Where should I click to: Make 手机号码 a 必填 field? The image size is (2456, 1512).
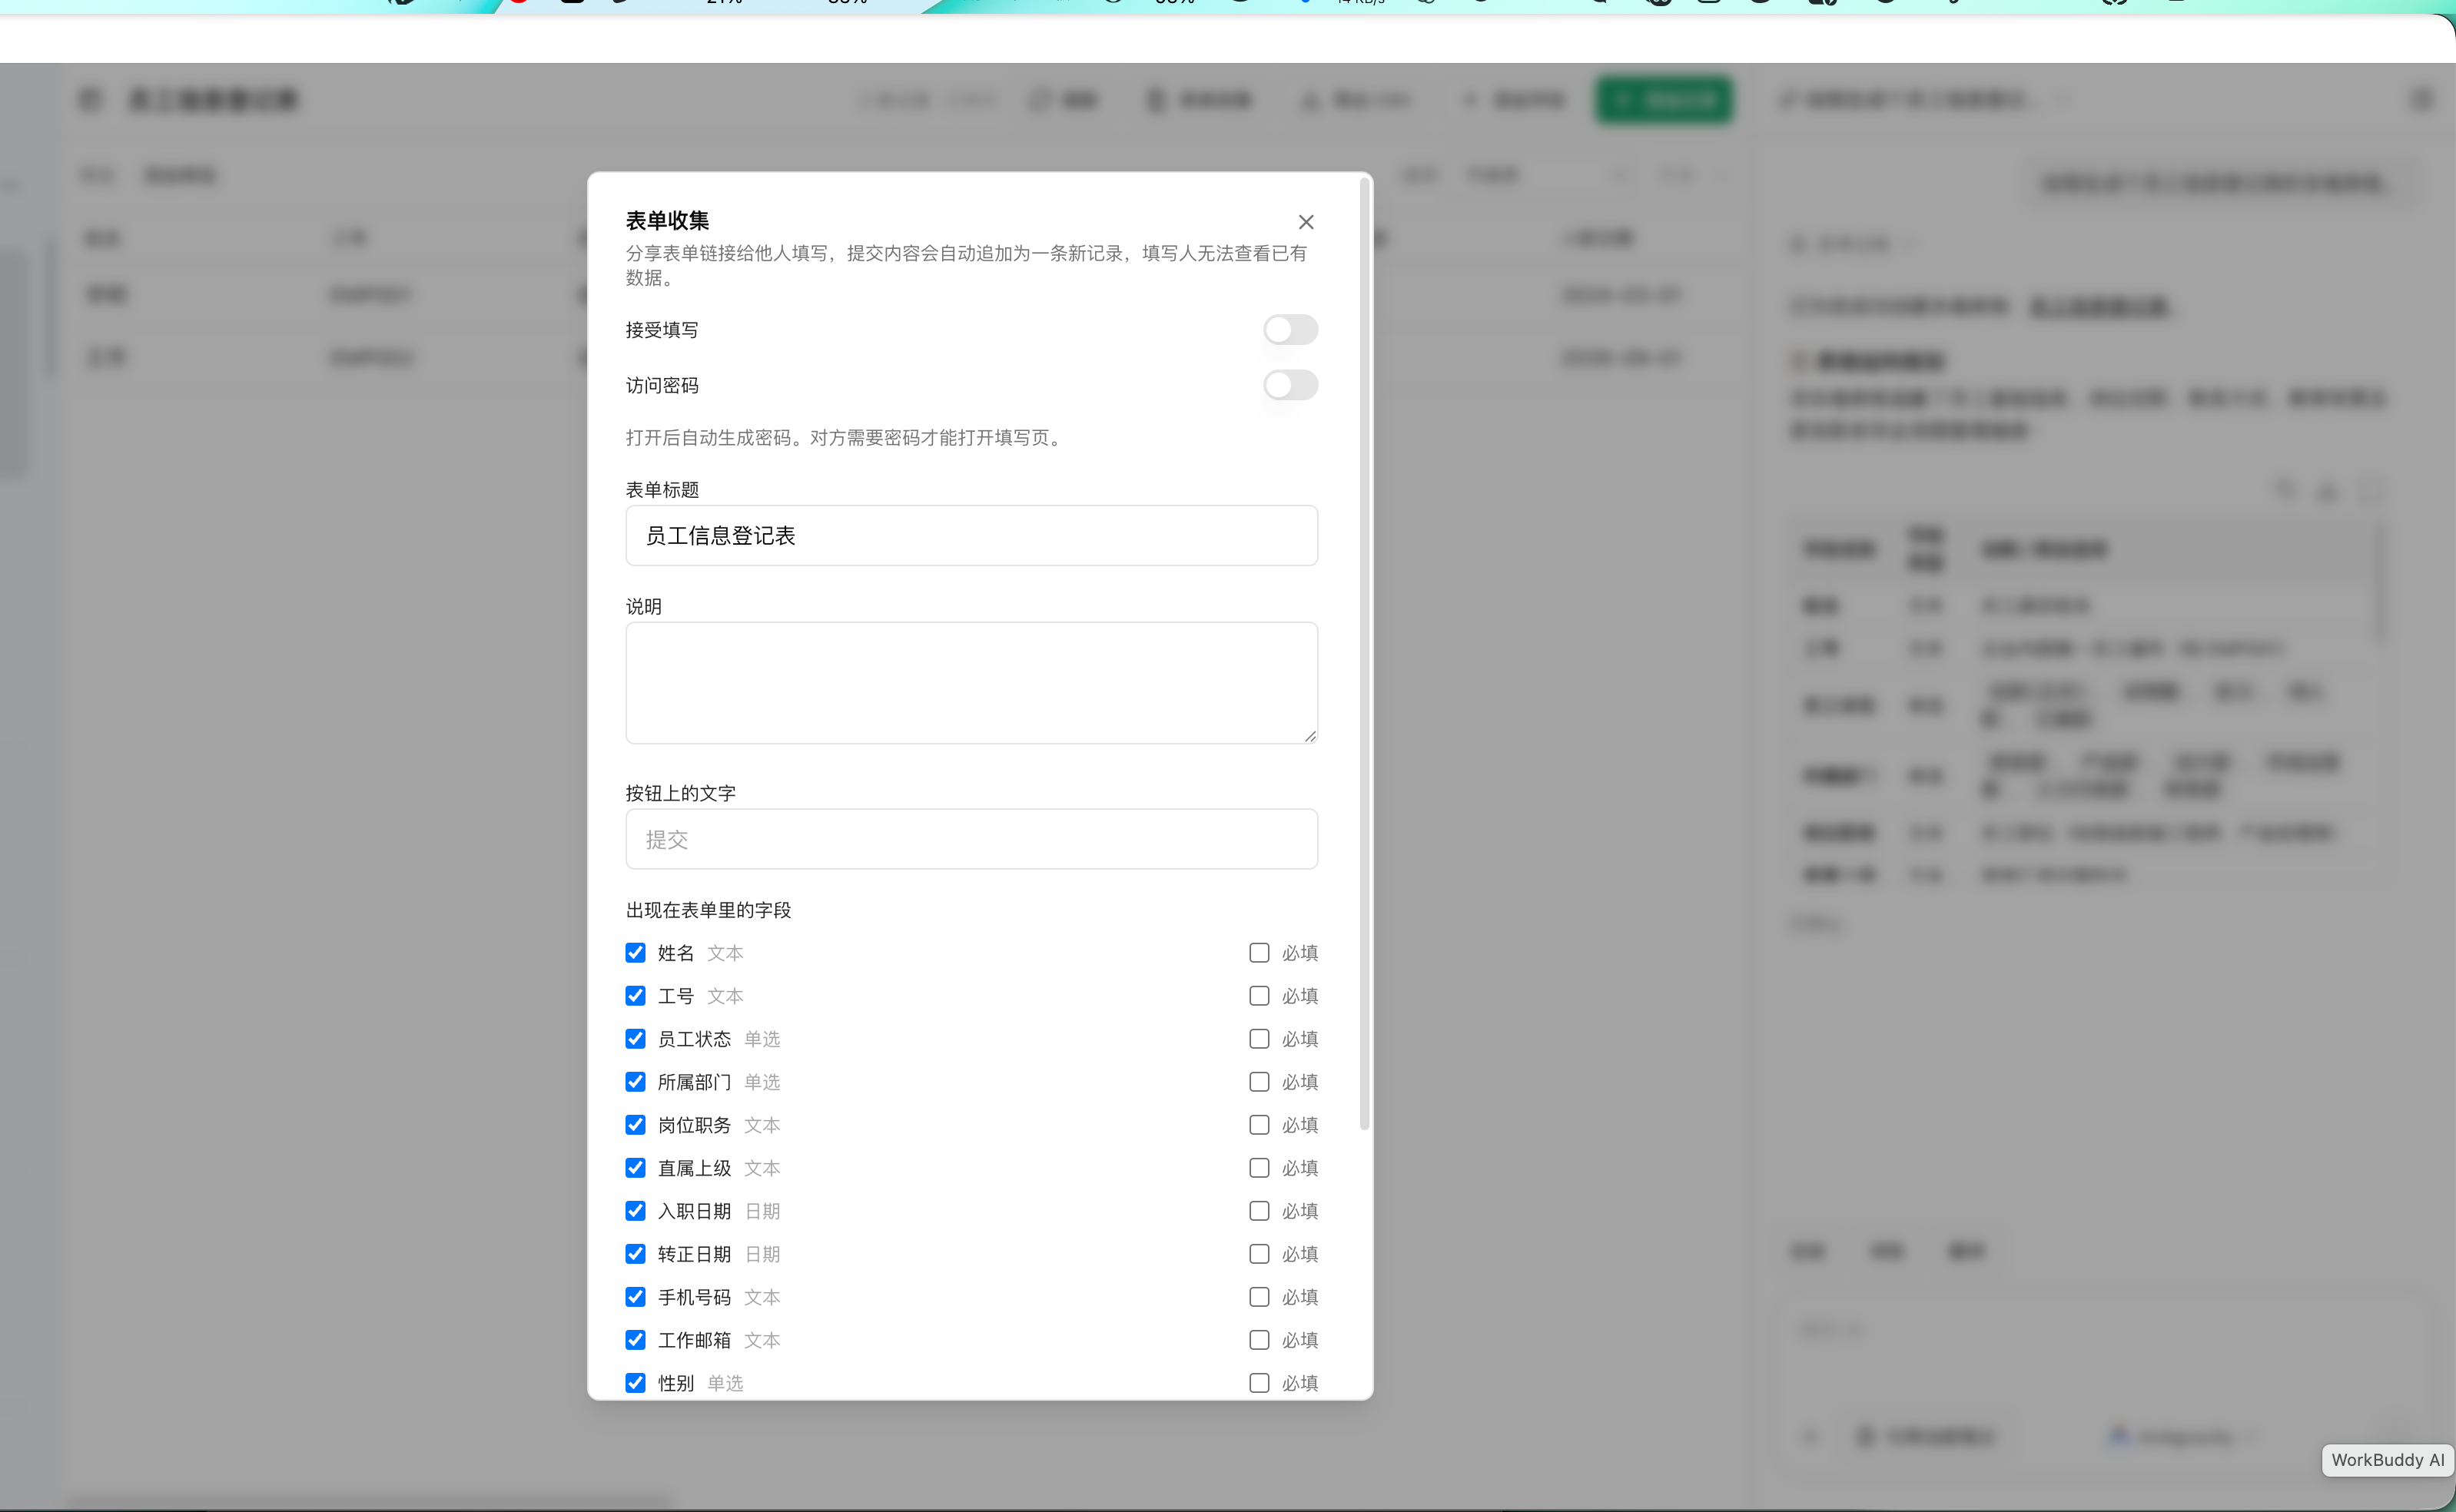coord(1259,1297)
